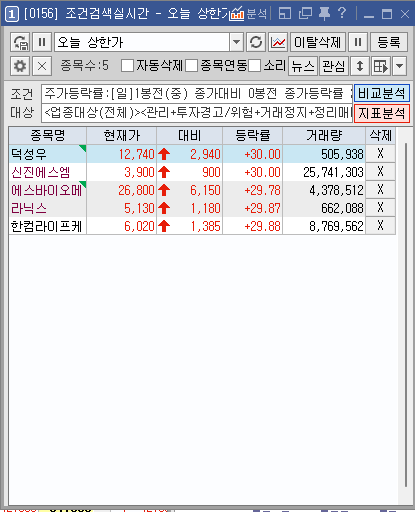
Task: Click the duplicate window icon in title bar
Action: coord(305,14)
